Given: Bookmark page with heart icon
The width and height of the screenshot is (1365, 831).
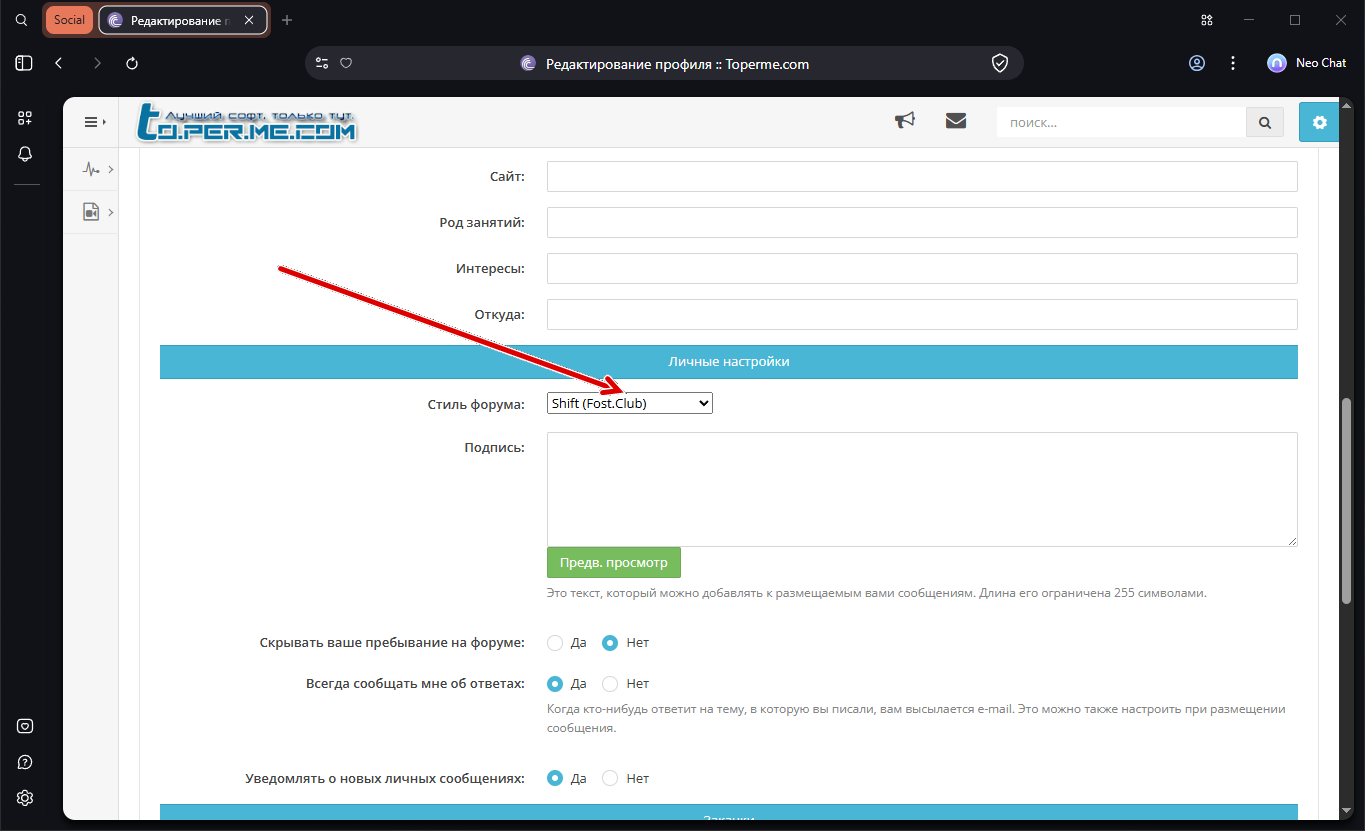Looking at the screenshot, I should (x=346, y=63).
